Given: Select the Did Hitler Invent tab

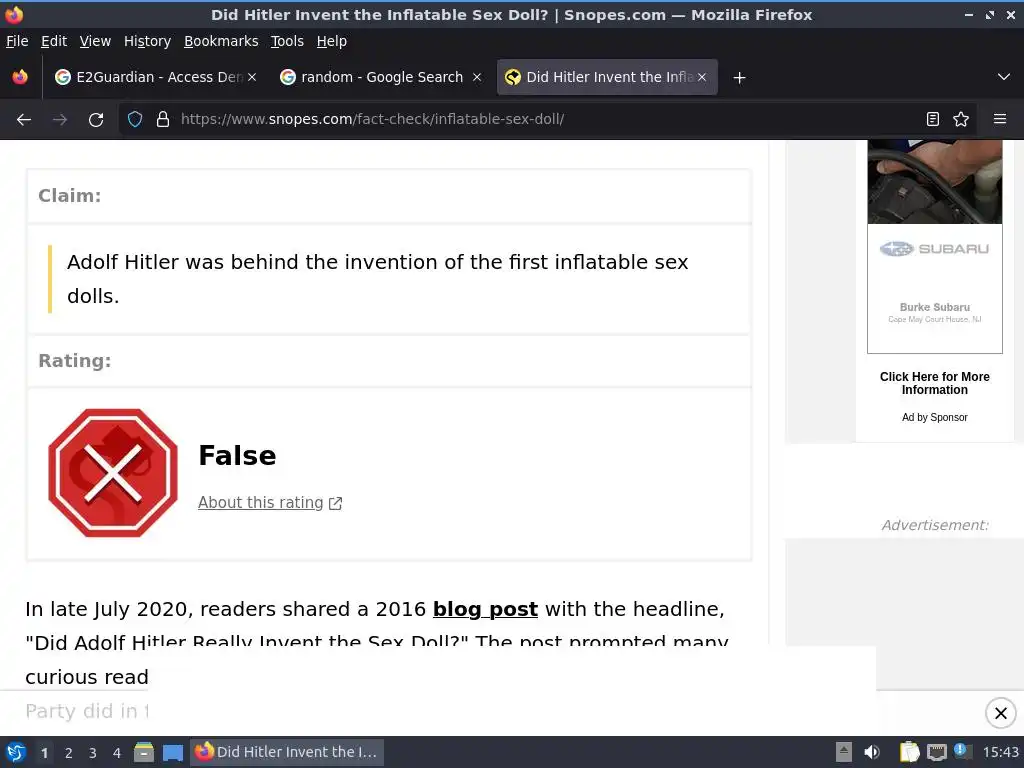Looking at the screenshot, I should tap(607, 77).
